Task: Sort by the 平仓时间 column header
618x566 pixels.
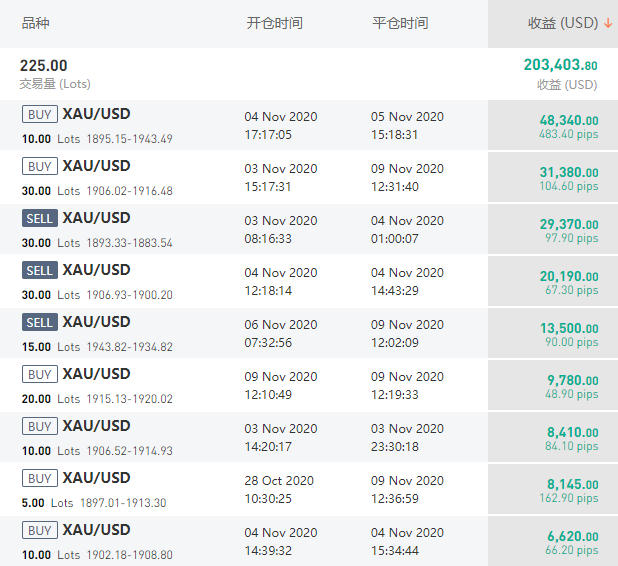Action: coord(400,23)
